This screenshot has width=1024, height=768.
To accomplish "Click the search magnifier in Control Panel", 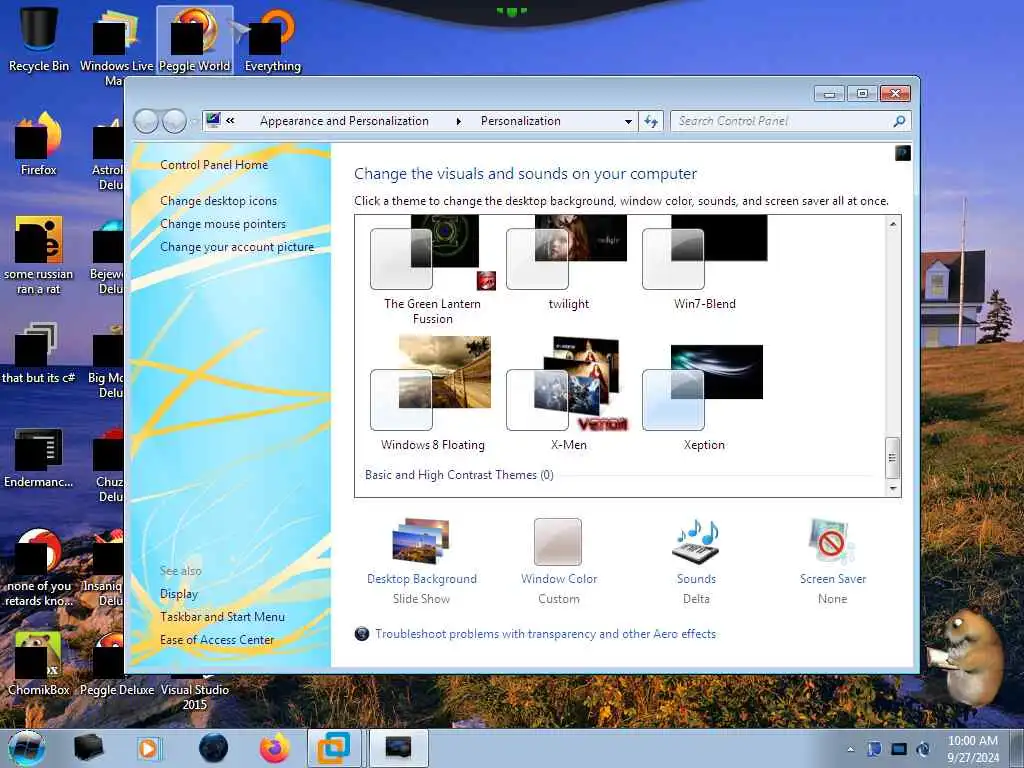I will pyautogui.click(x=899, y=121).
